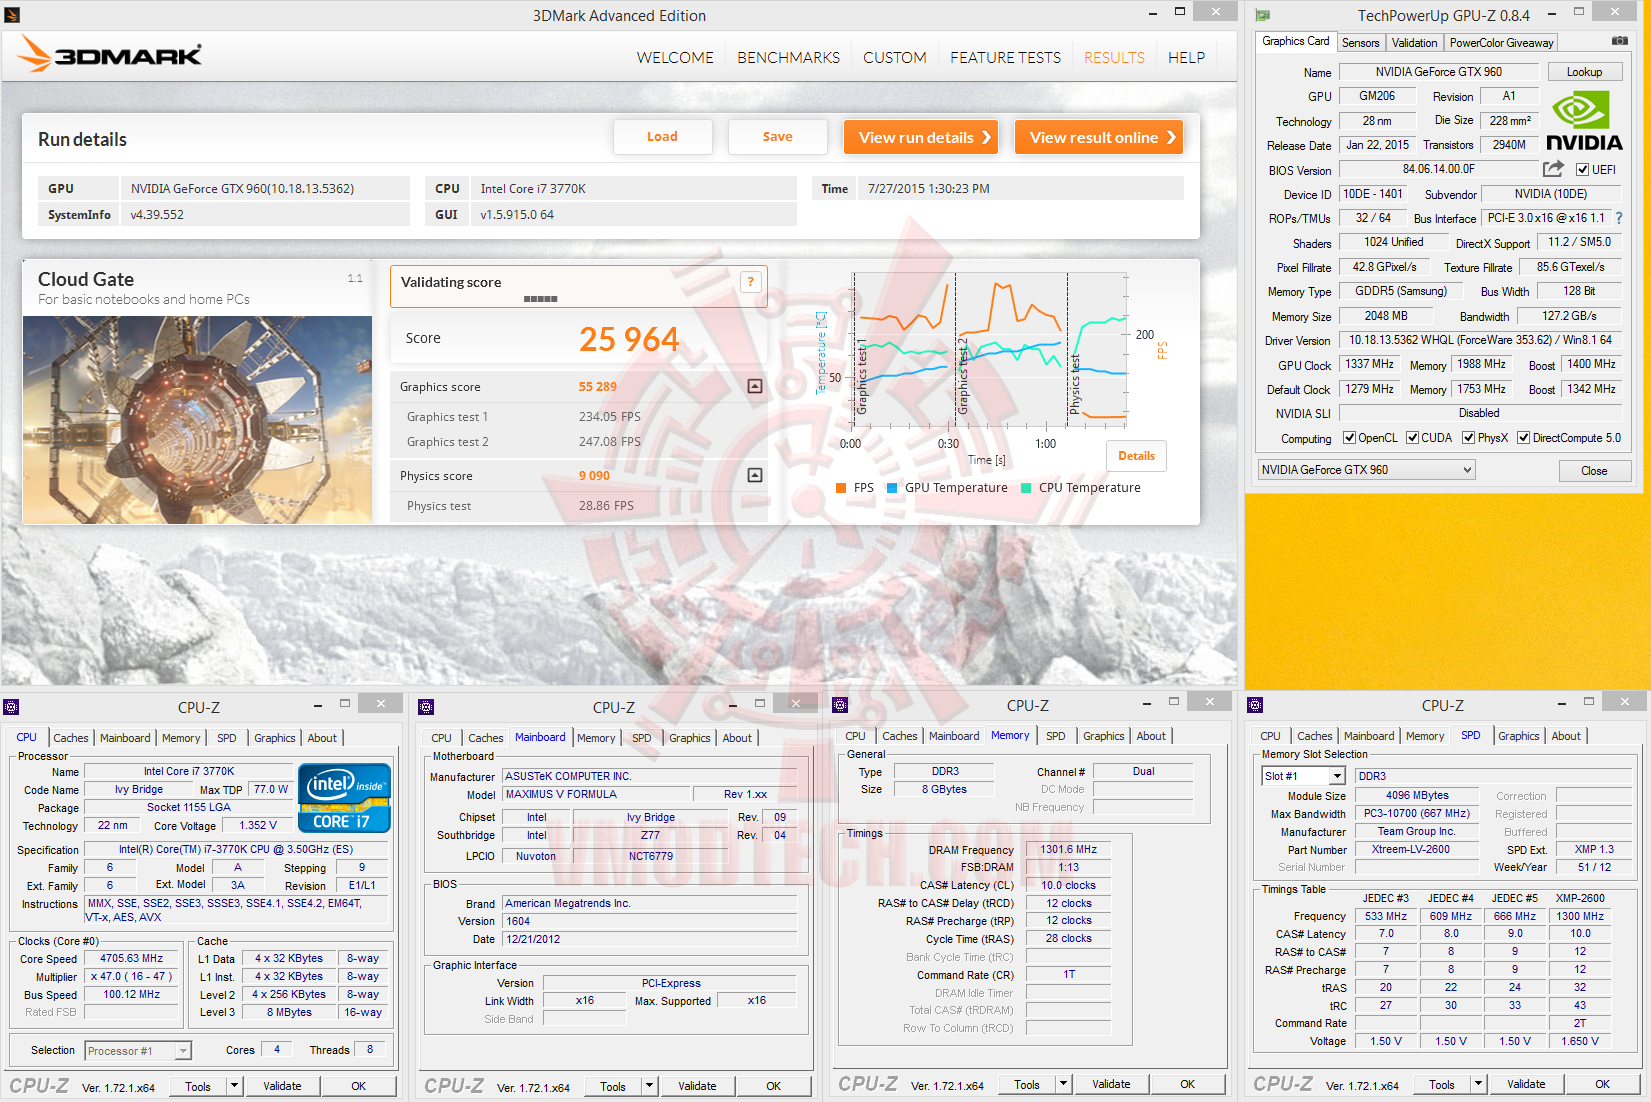Click the Cloud Gate benchmark thumbnail image
Image resolution: width=1651 pixels, height=1102 pixels.
point(197,420)
